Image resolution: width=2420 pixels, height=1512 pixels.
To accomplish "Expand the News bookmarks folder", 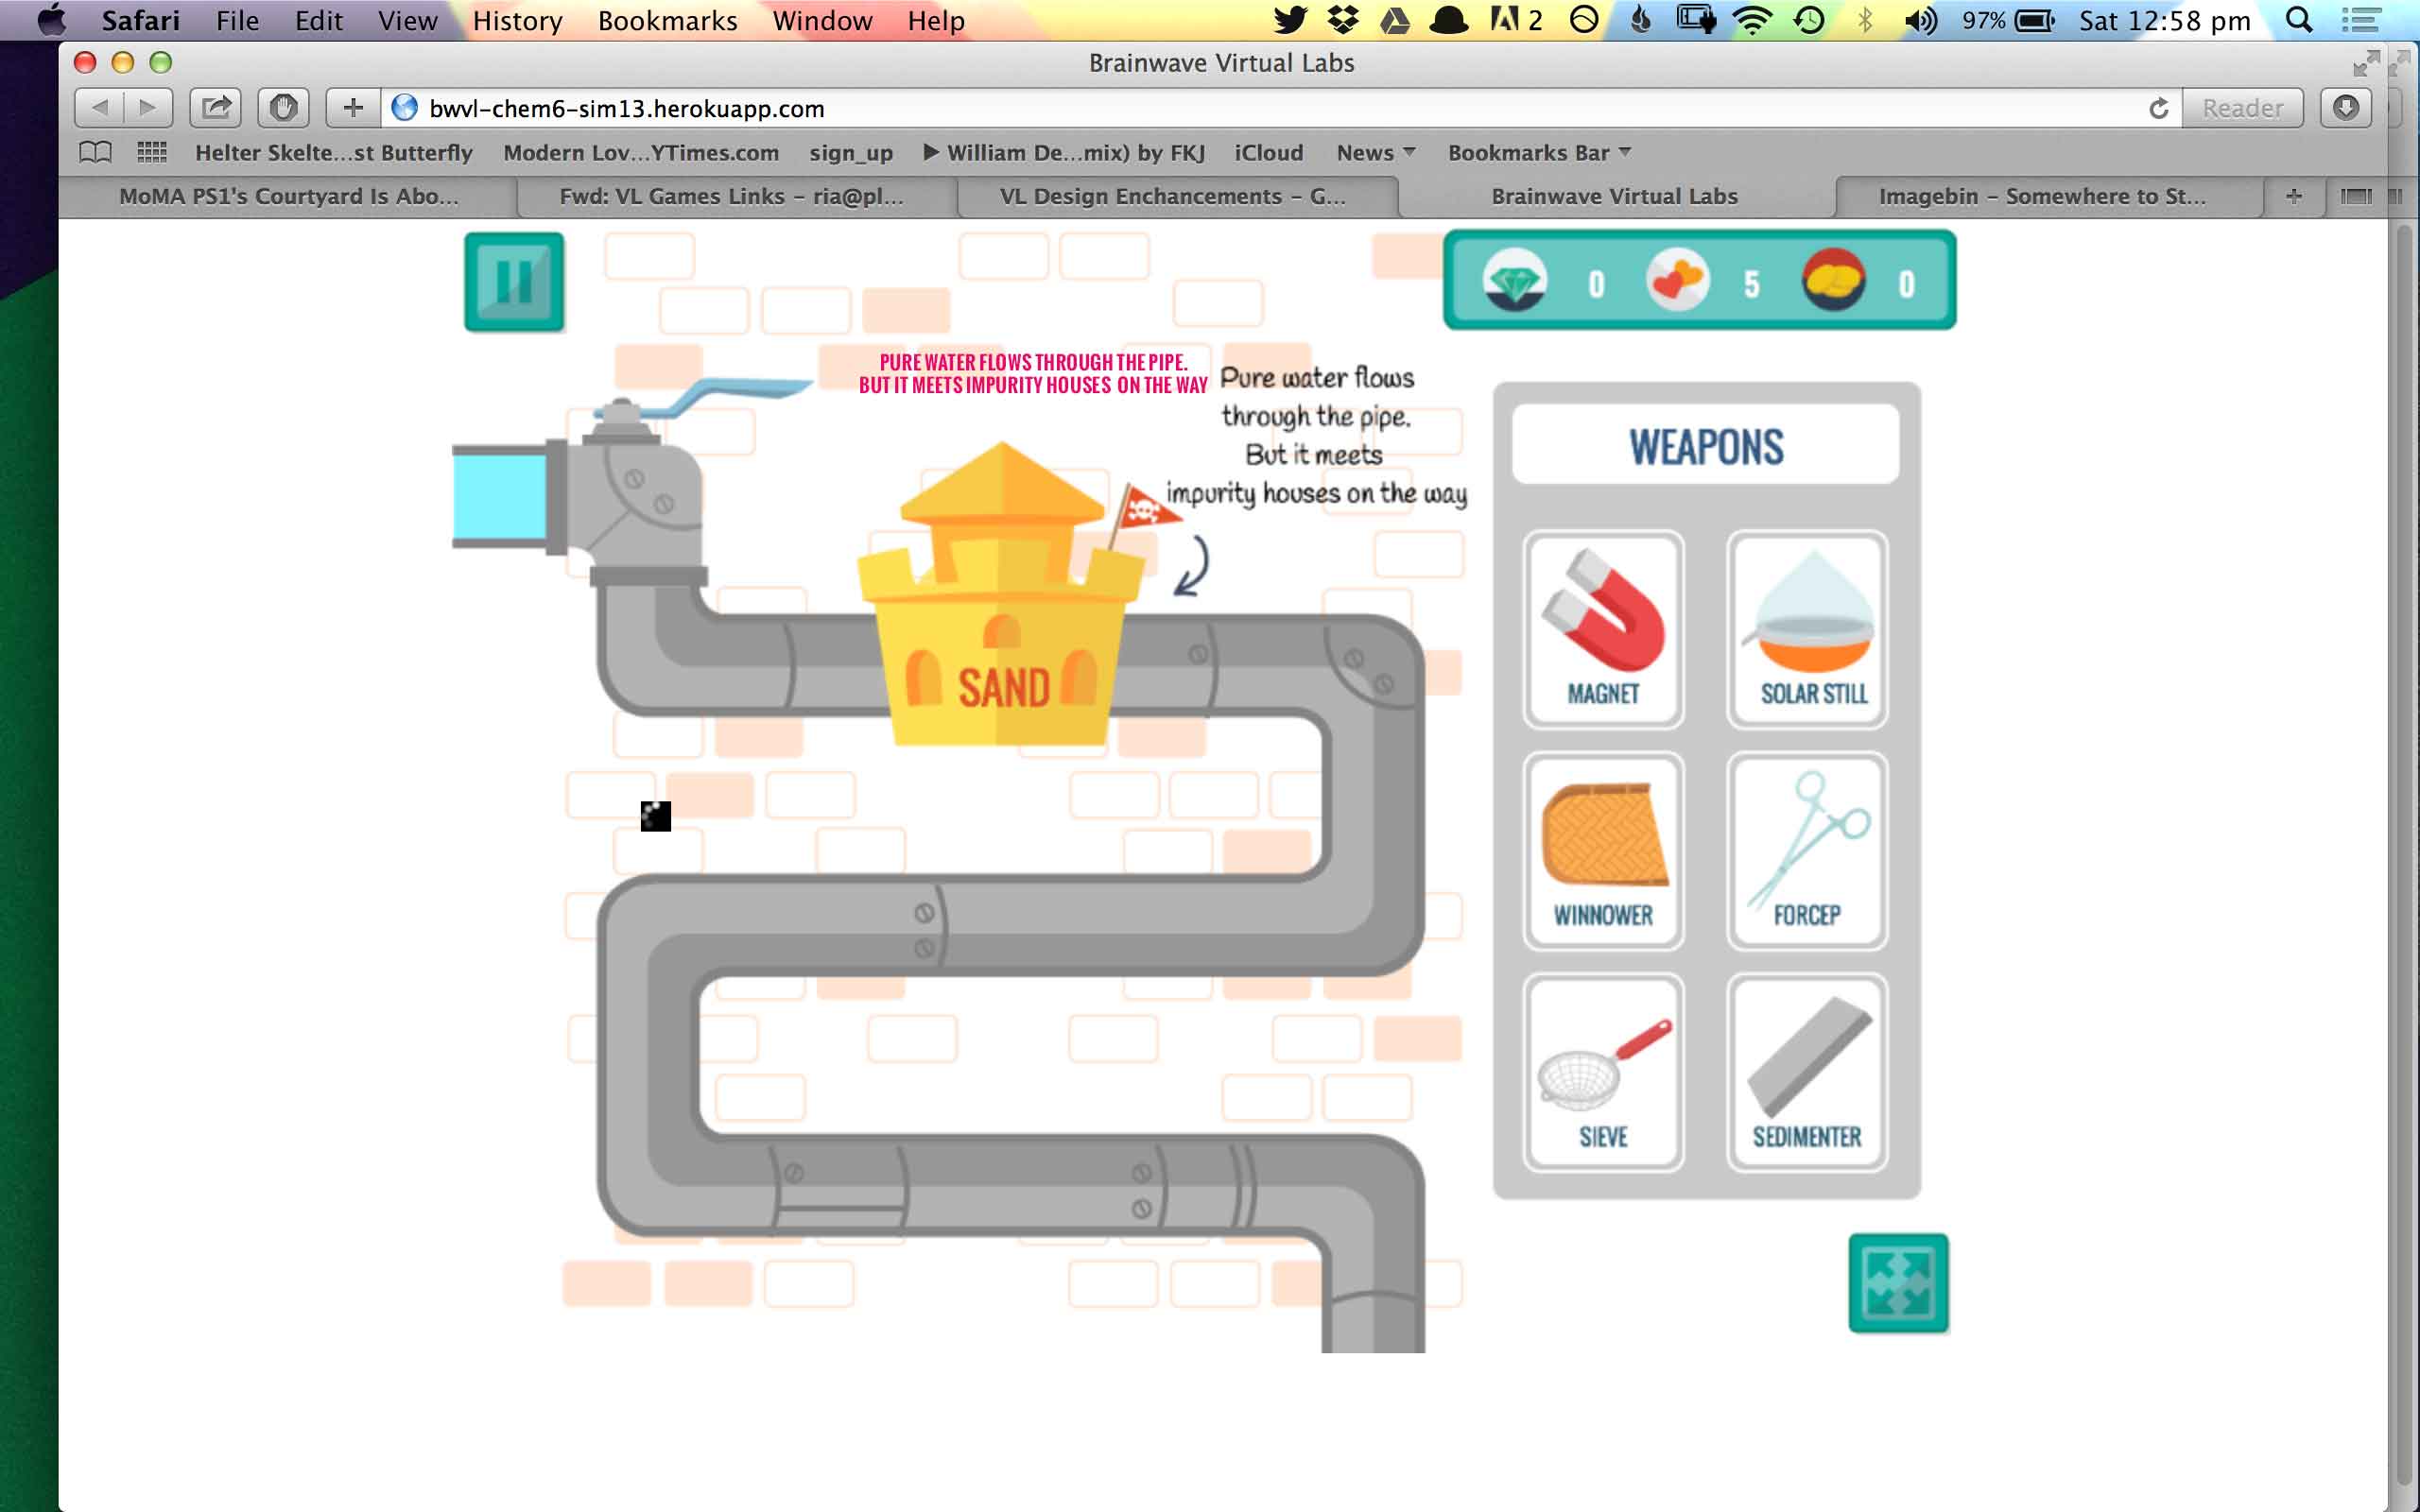I will pos(1376,153).
